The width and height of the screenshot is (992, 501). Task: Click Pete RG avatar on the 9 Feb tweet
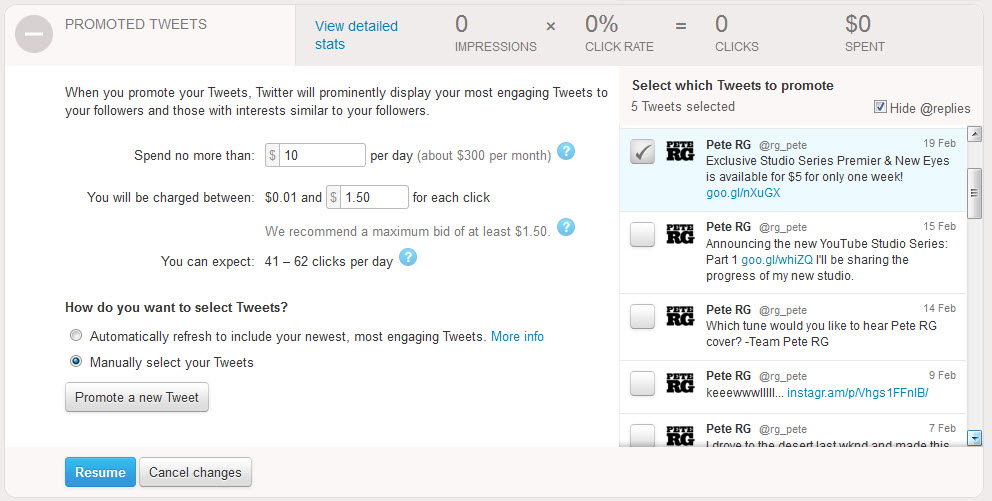coord(680,383)
